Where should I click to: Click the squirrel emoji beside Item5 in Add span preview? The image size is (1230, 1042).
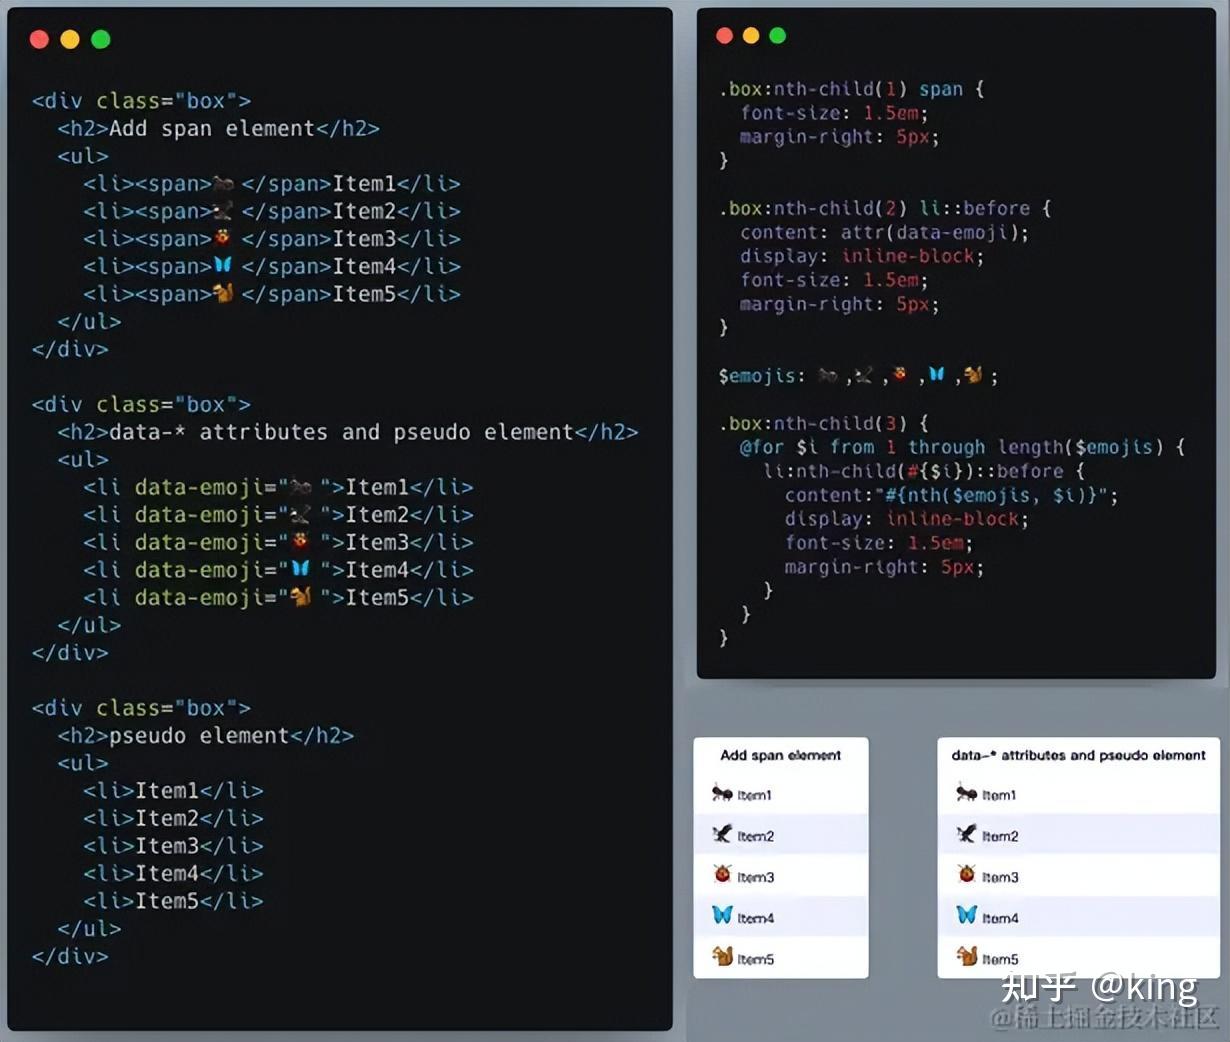point(721,957)
